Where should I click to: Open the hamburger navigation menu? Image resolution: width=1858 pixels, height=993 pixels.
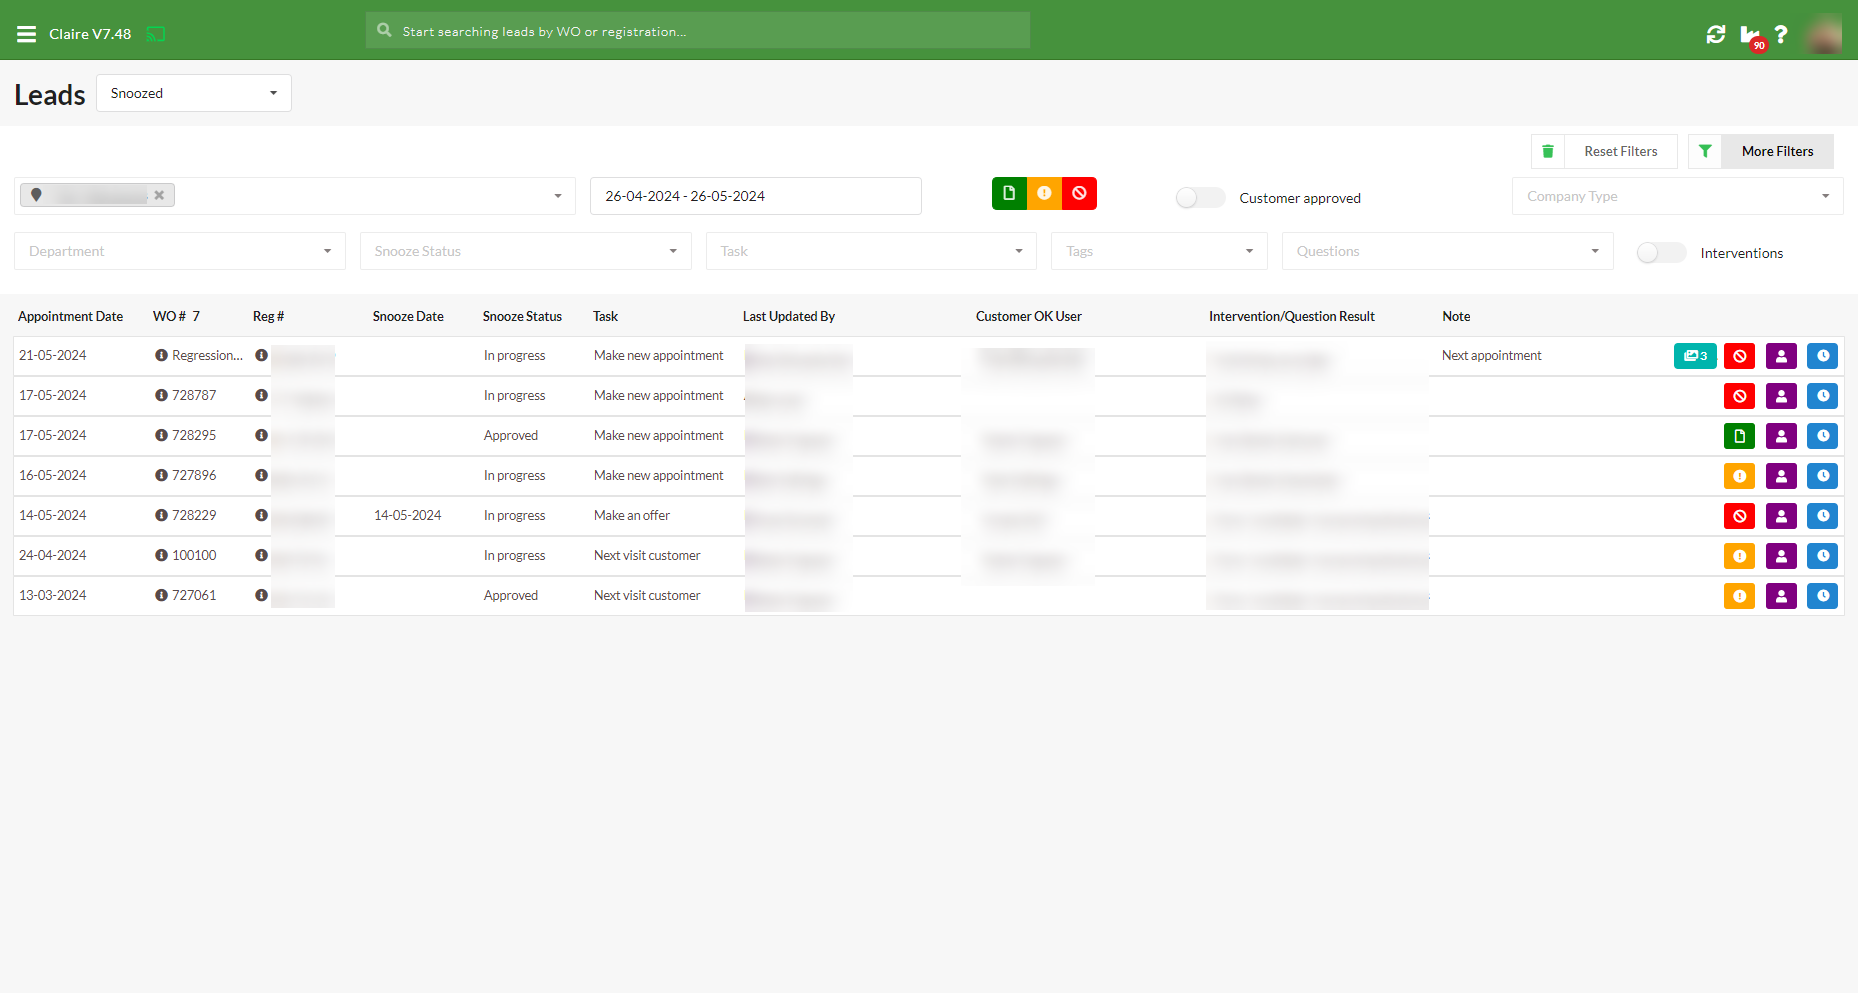click(x=27, y=34)
